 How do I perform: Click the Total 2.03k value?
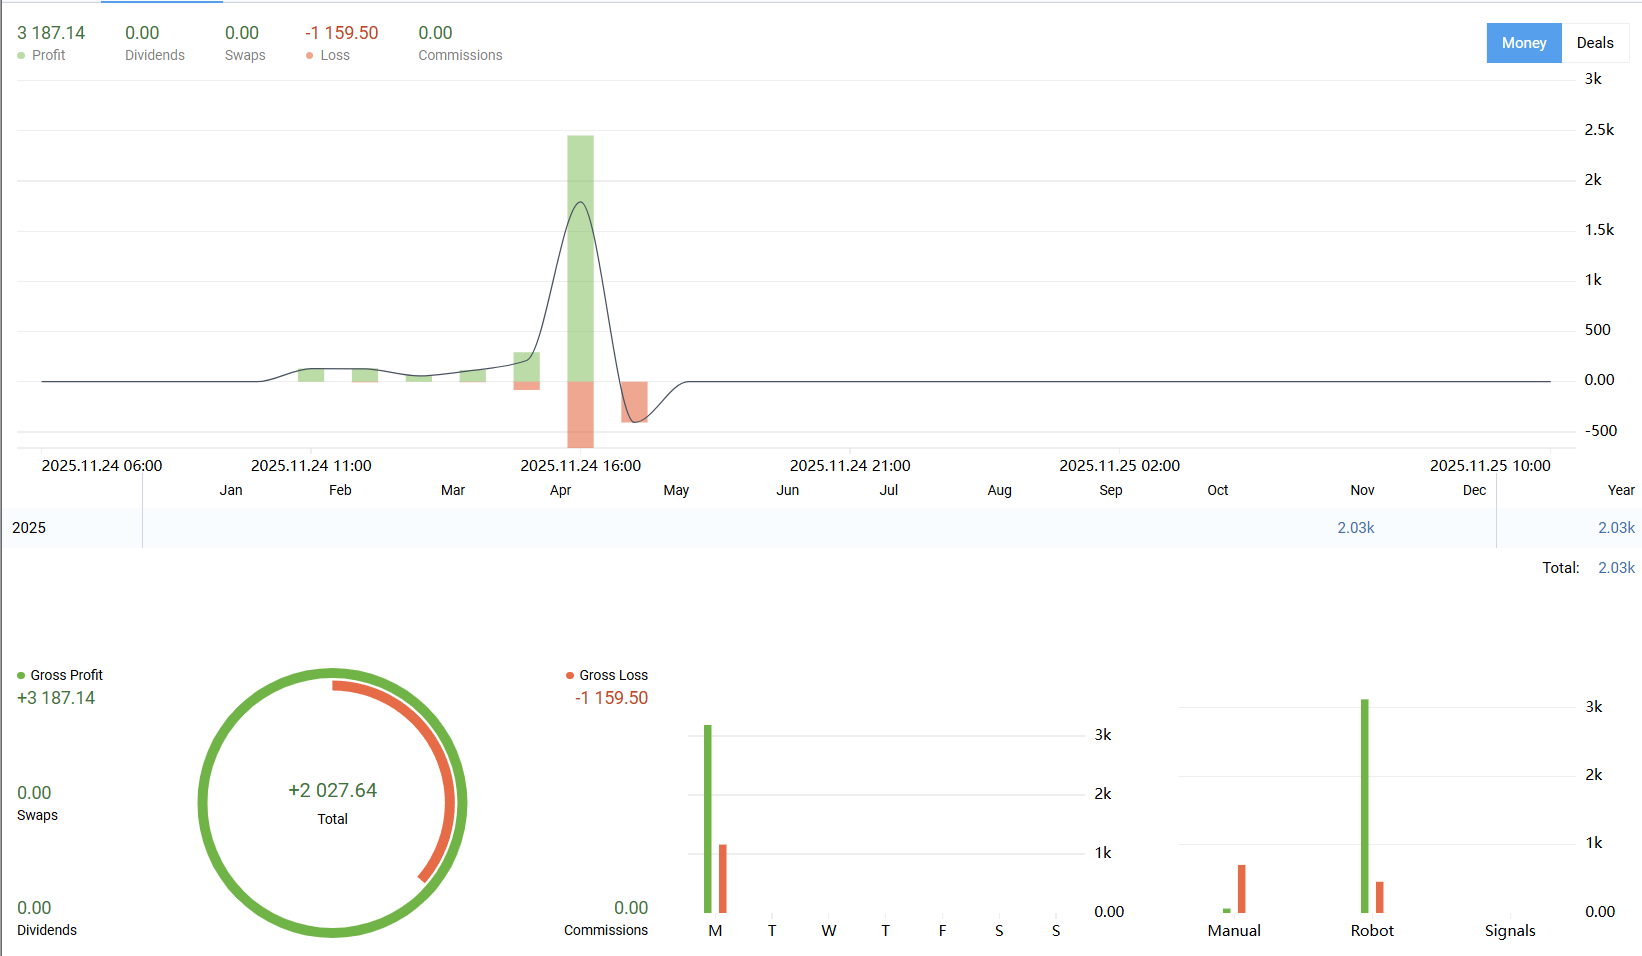click(x=1615, y=568)
